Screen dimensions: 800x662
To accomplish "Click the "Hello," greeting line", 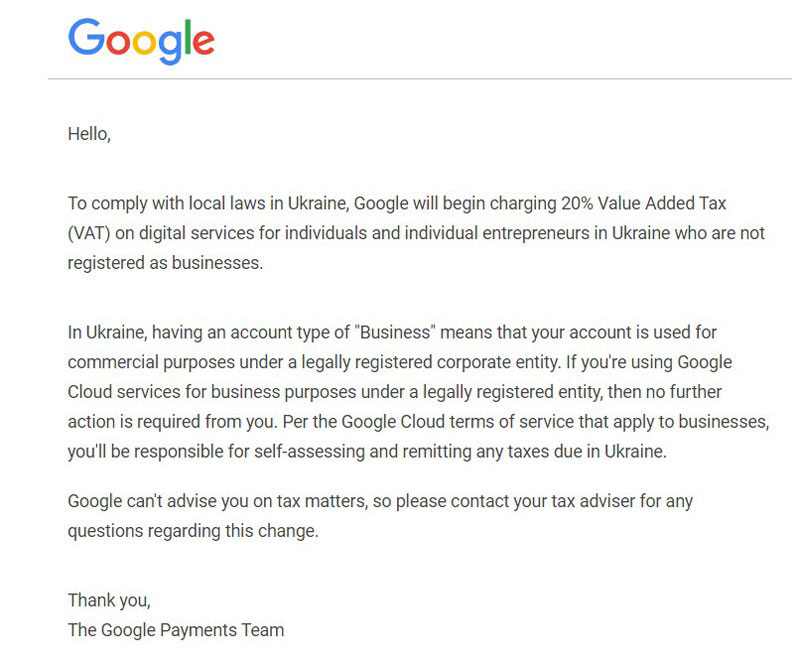I will (89, 134).
